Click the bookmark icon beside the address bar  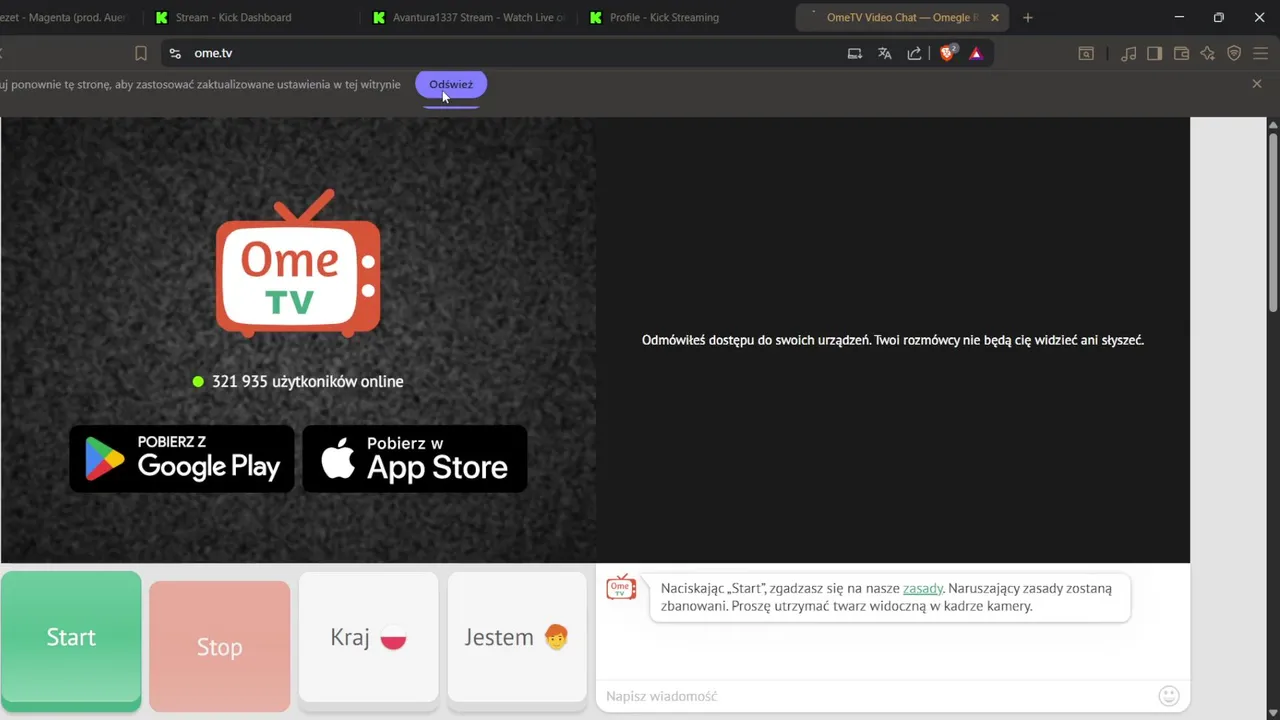[x=141, y=53]
